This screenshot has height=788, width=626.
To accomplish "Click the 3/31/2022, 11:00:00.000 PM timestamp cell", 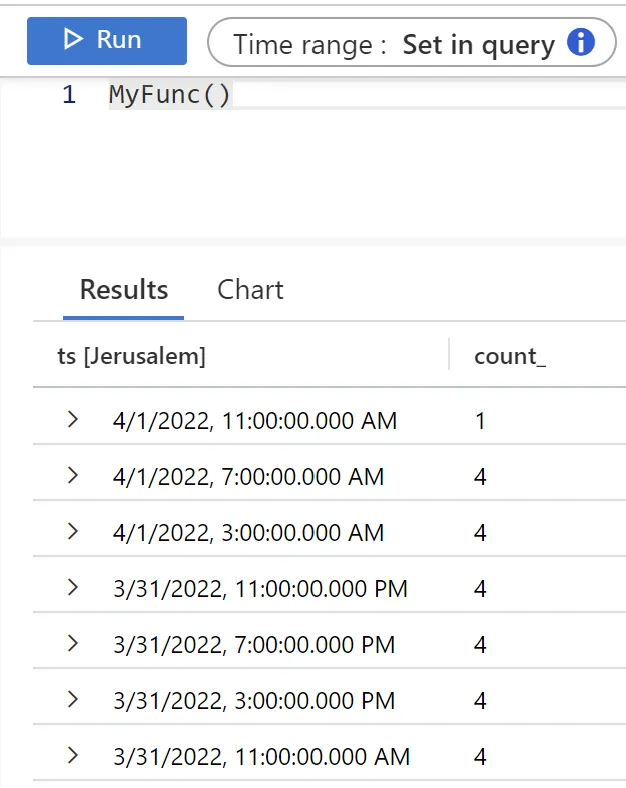I will point(260,589).
